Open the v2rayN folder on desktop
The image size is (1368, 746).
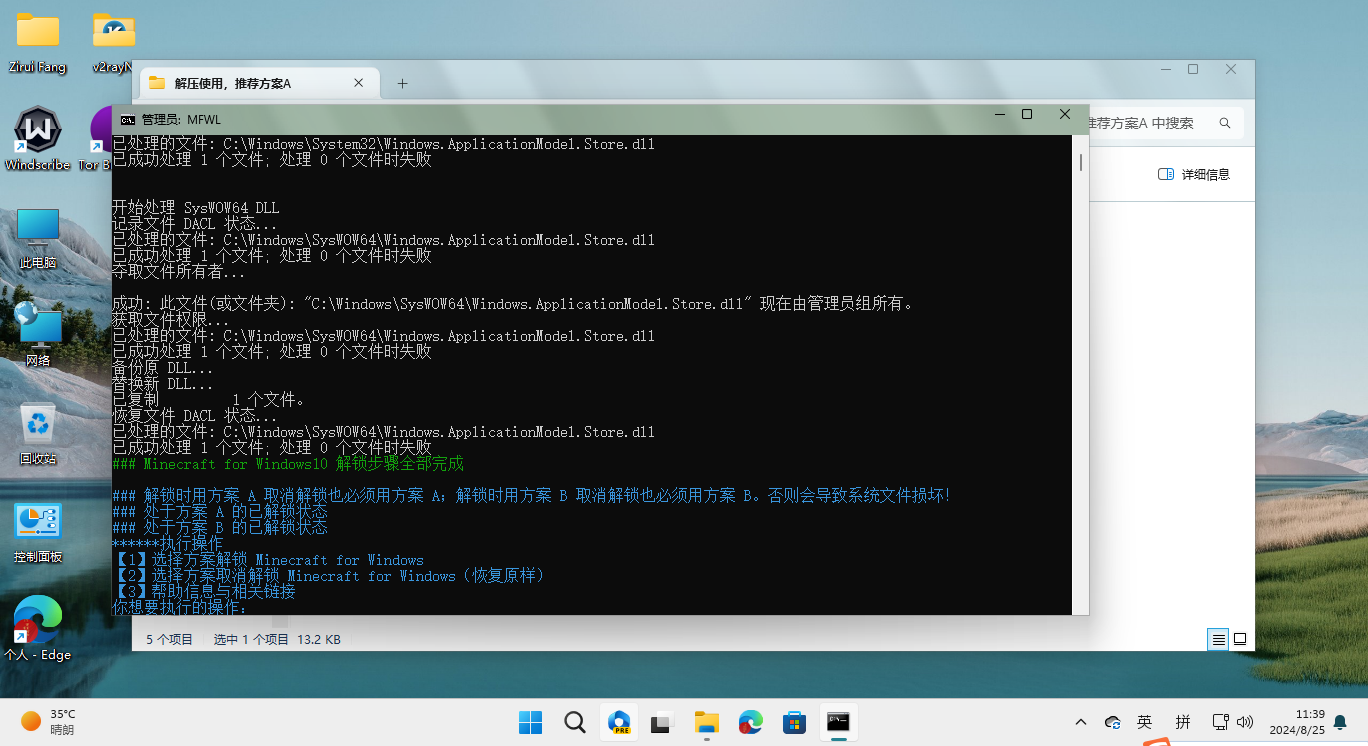click(115, 43)
